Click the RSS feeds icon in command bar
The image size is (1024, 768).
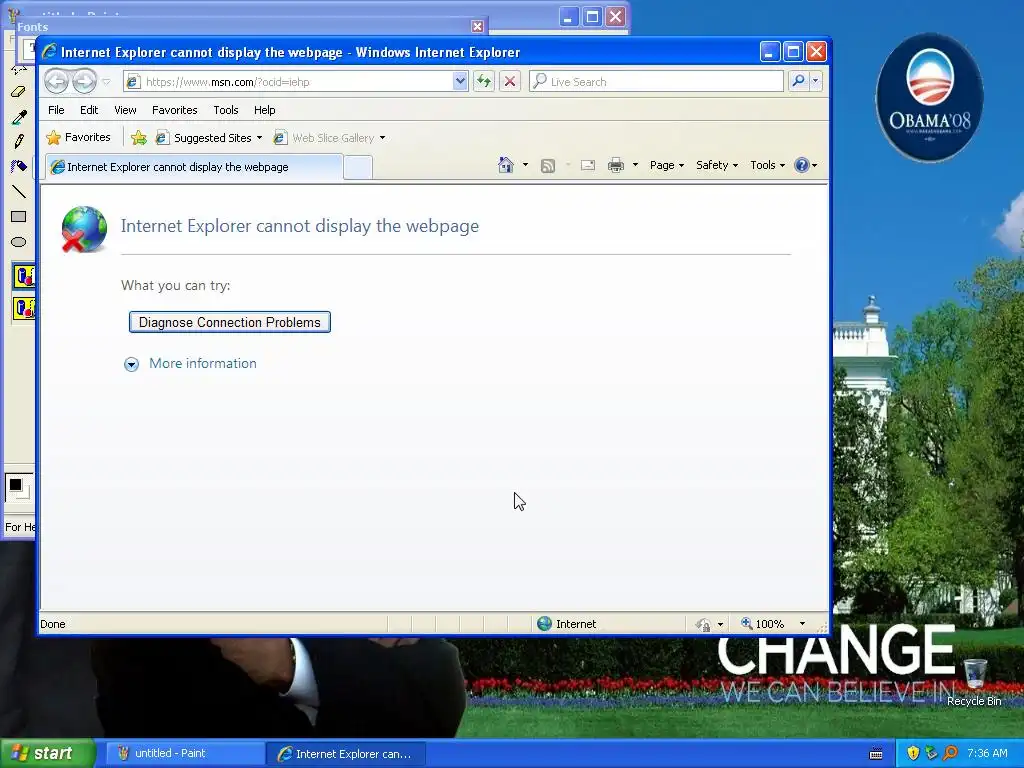click(x=548, y=166)
